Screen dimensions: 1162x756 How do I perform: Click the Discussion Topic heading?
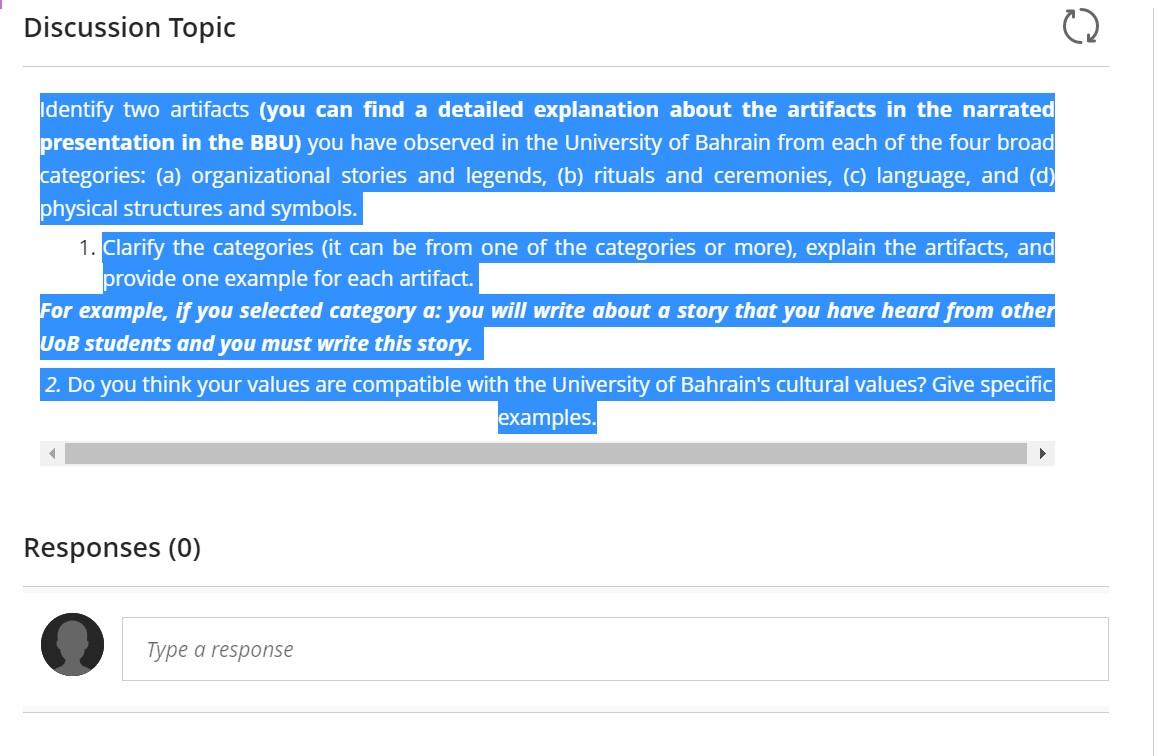[130, 27]
